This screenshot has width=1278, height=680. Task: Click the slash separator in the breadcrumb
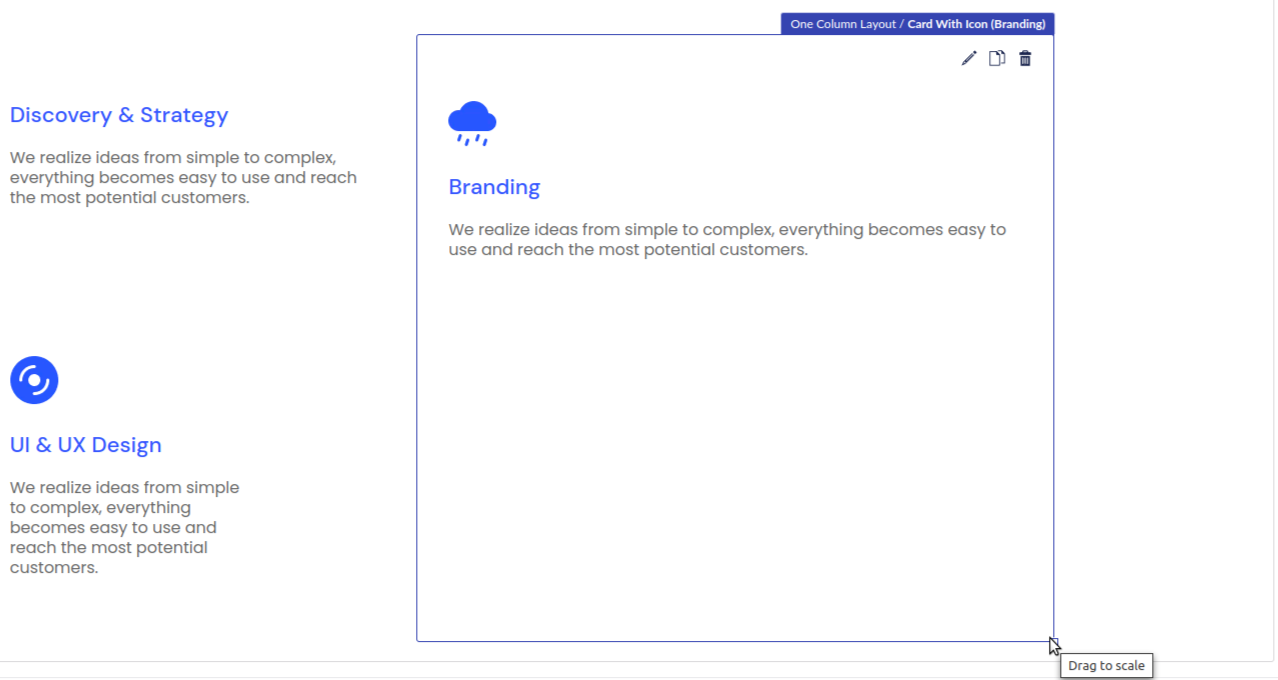[x=902, y=24]
